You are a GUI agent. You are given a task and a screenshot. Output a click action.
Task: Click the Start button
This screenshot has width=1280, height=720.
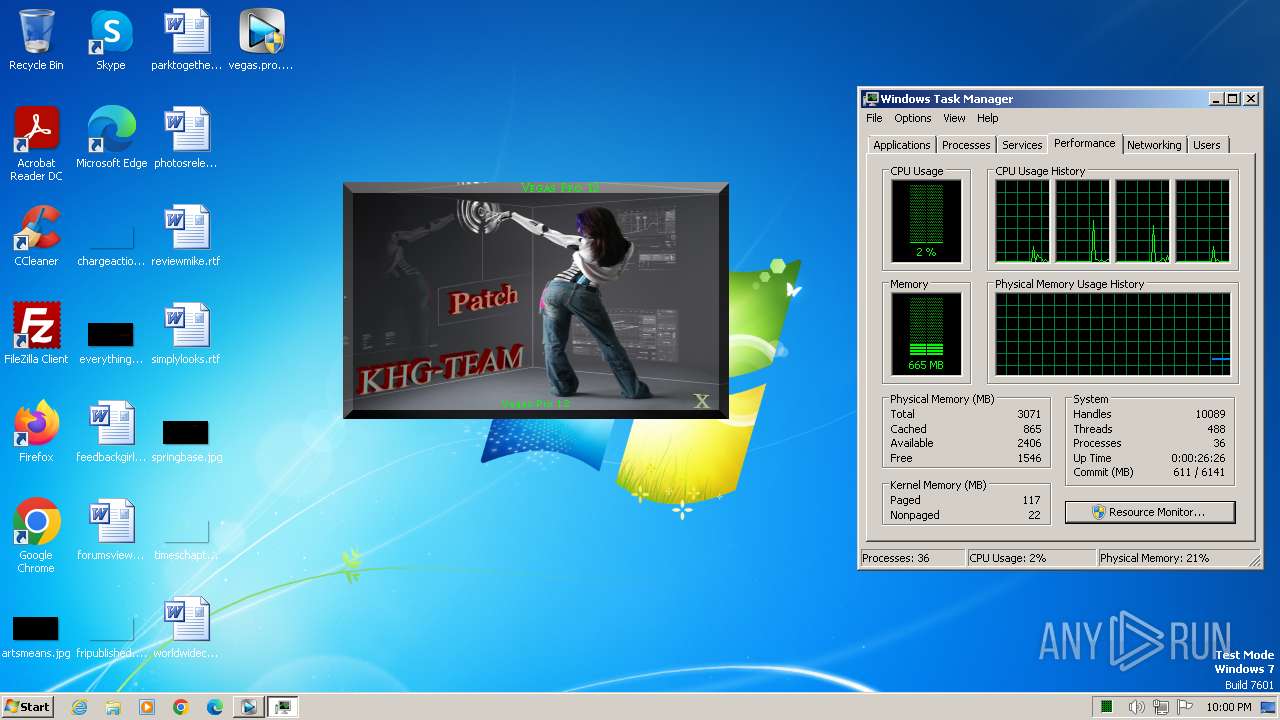point(28,707)
